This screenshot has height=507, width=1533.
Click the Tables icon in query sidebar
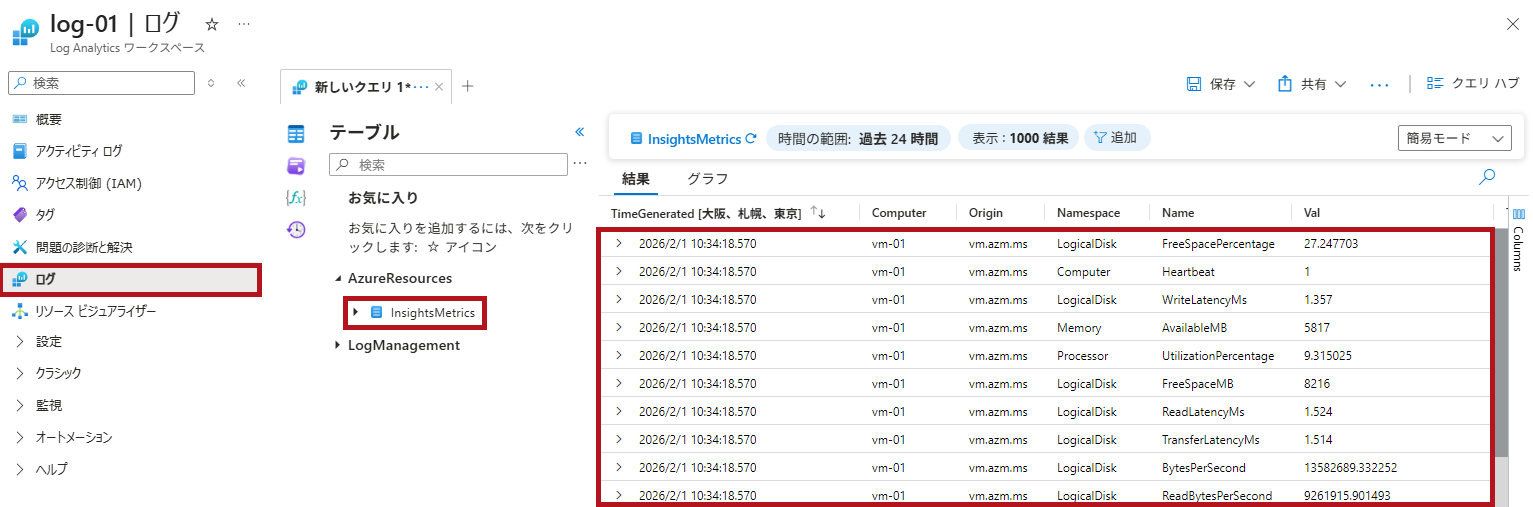point(296,134)
